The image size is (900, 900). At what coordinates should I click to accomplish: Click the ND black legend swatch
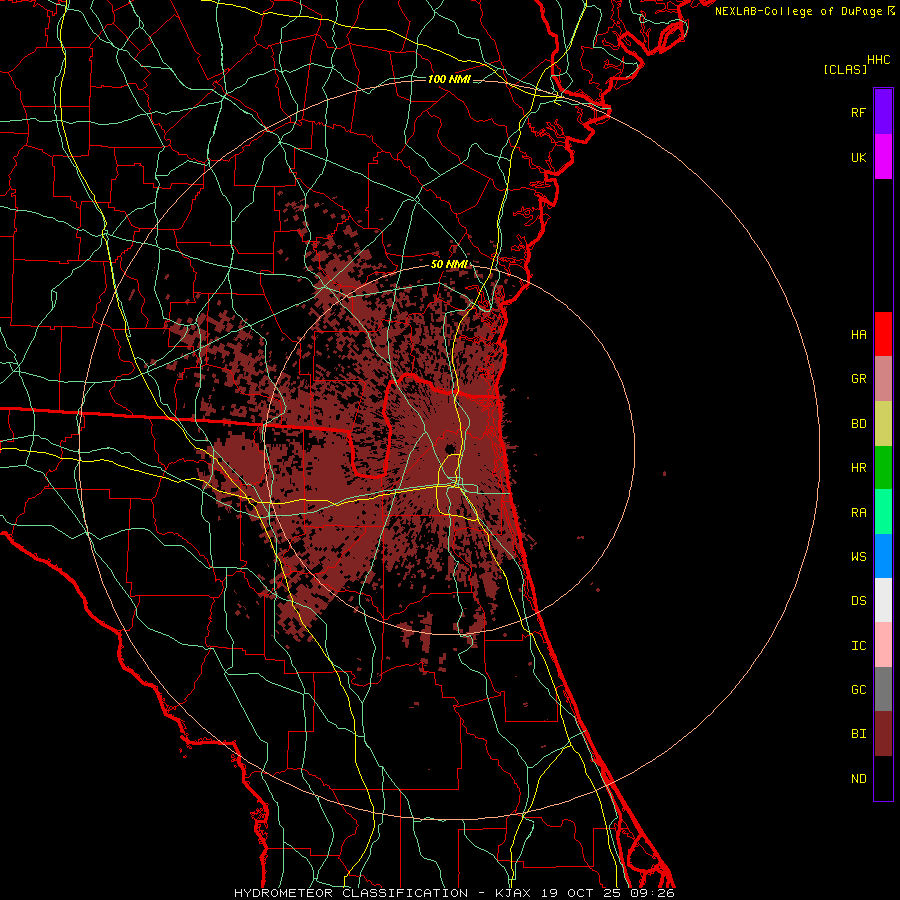pos(883,778)
